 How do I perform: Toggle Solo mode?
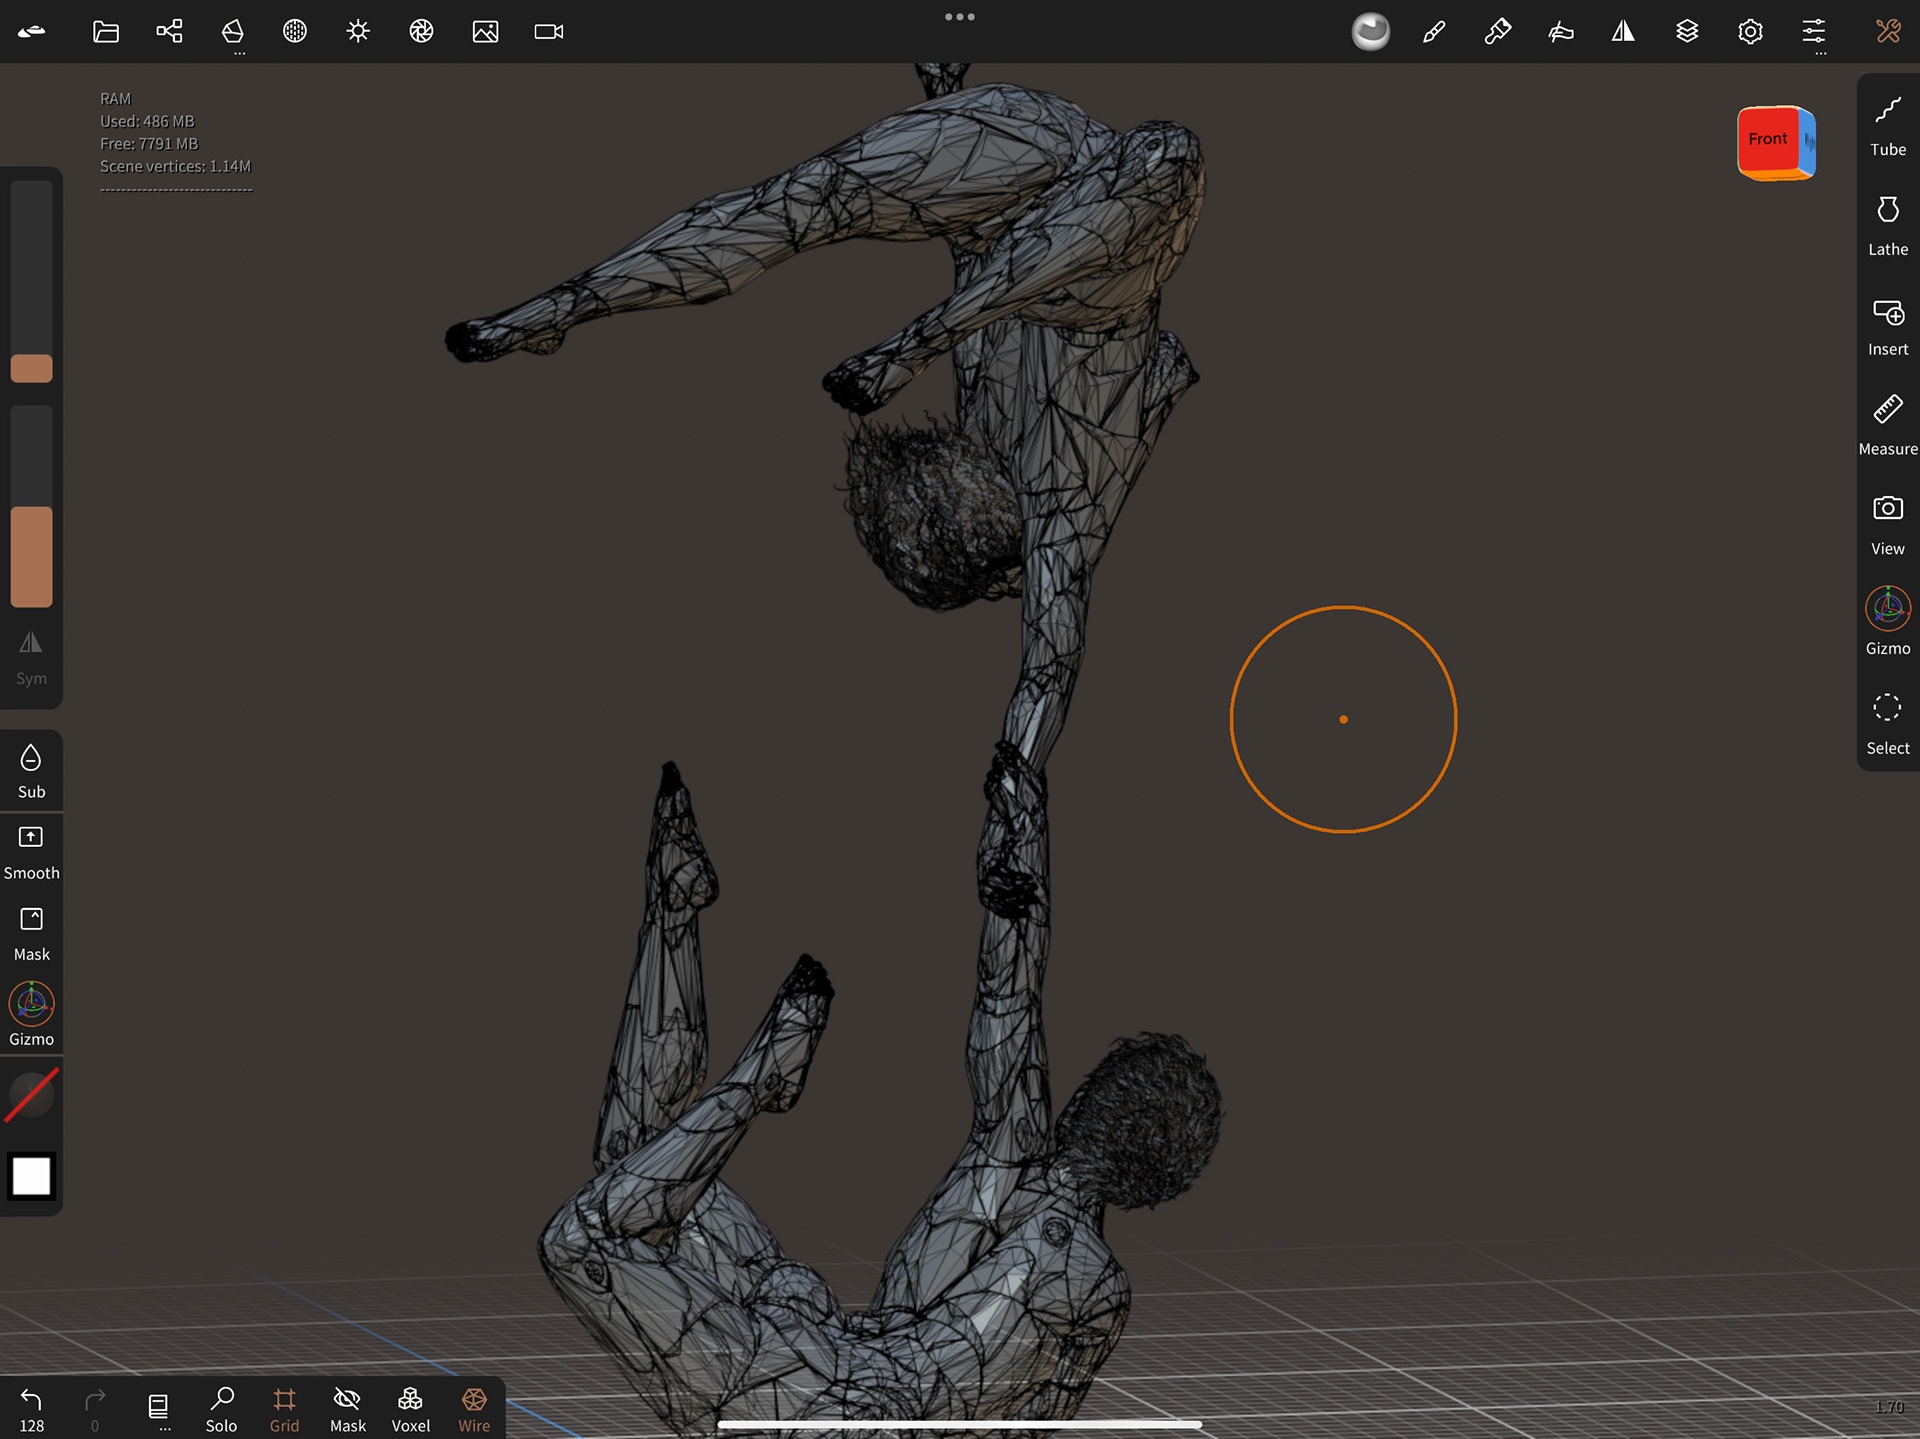click(x=221, y=1409)
